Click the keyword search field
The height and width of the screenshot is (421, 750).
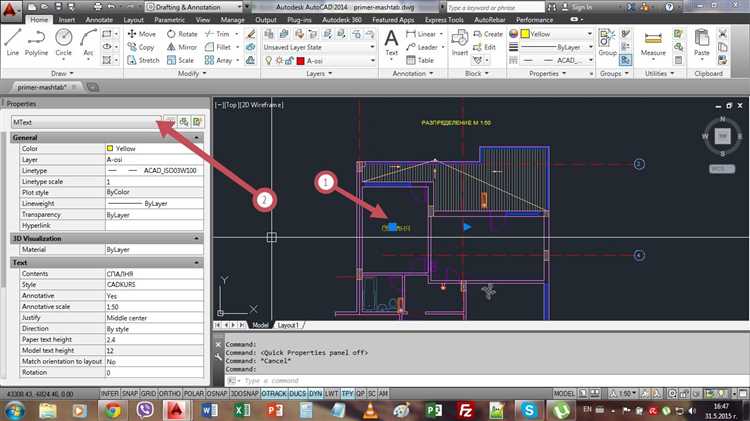coord(495,7)
